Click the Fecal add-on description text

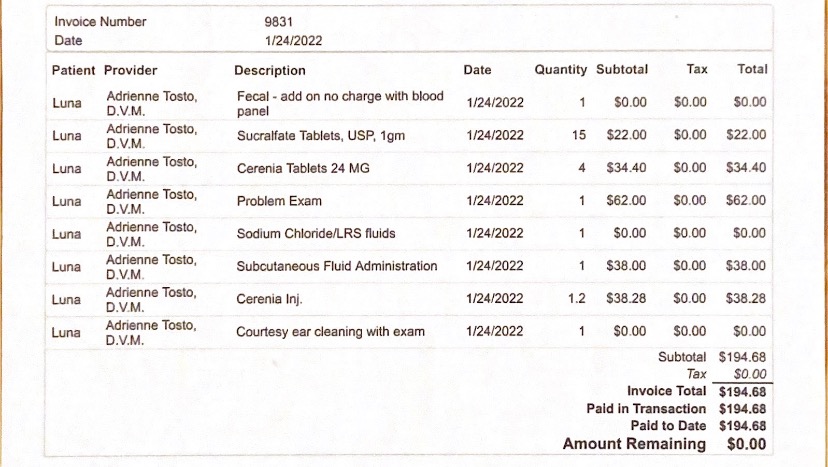[339, 103]
